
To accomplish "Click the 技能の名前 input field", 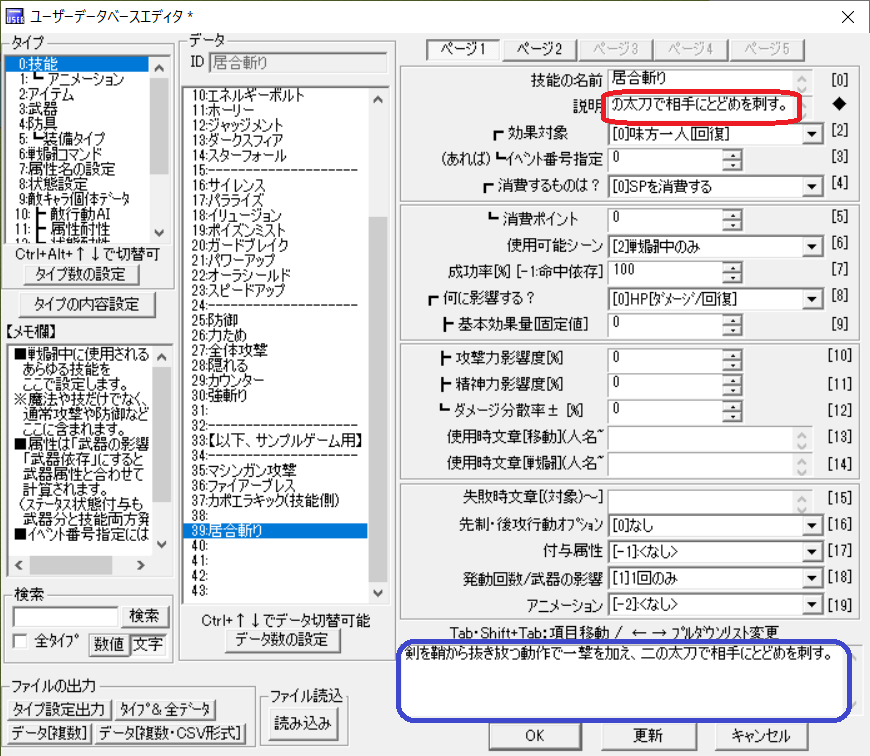I will coord(701,79).
